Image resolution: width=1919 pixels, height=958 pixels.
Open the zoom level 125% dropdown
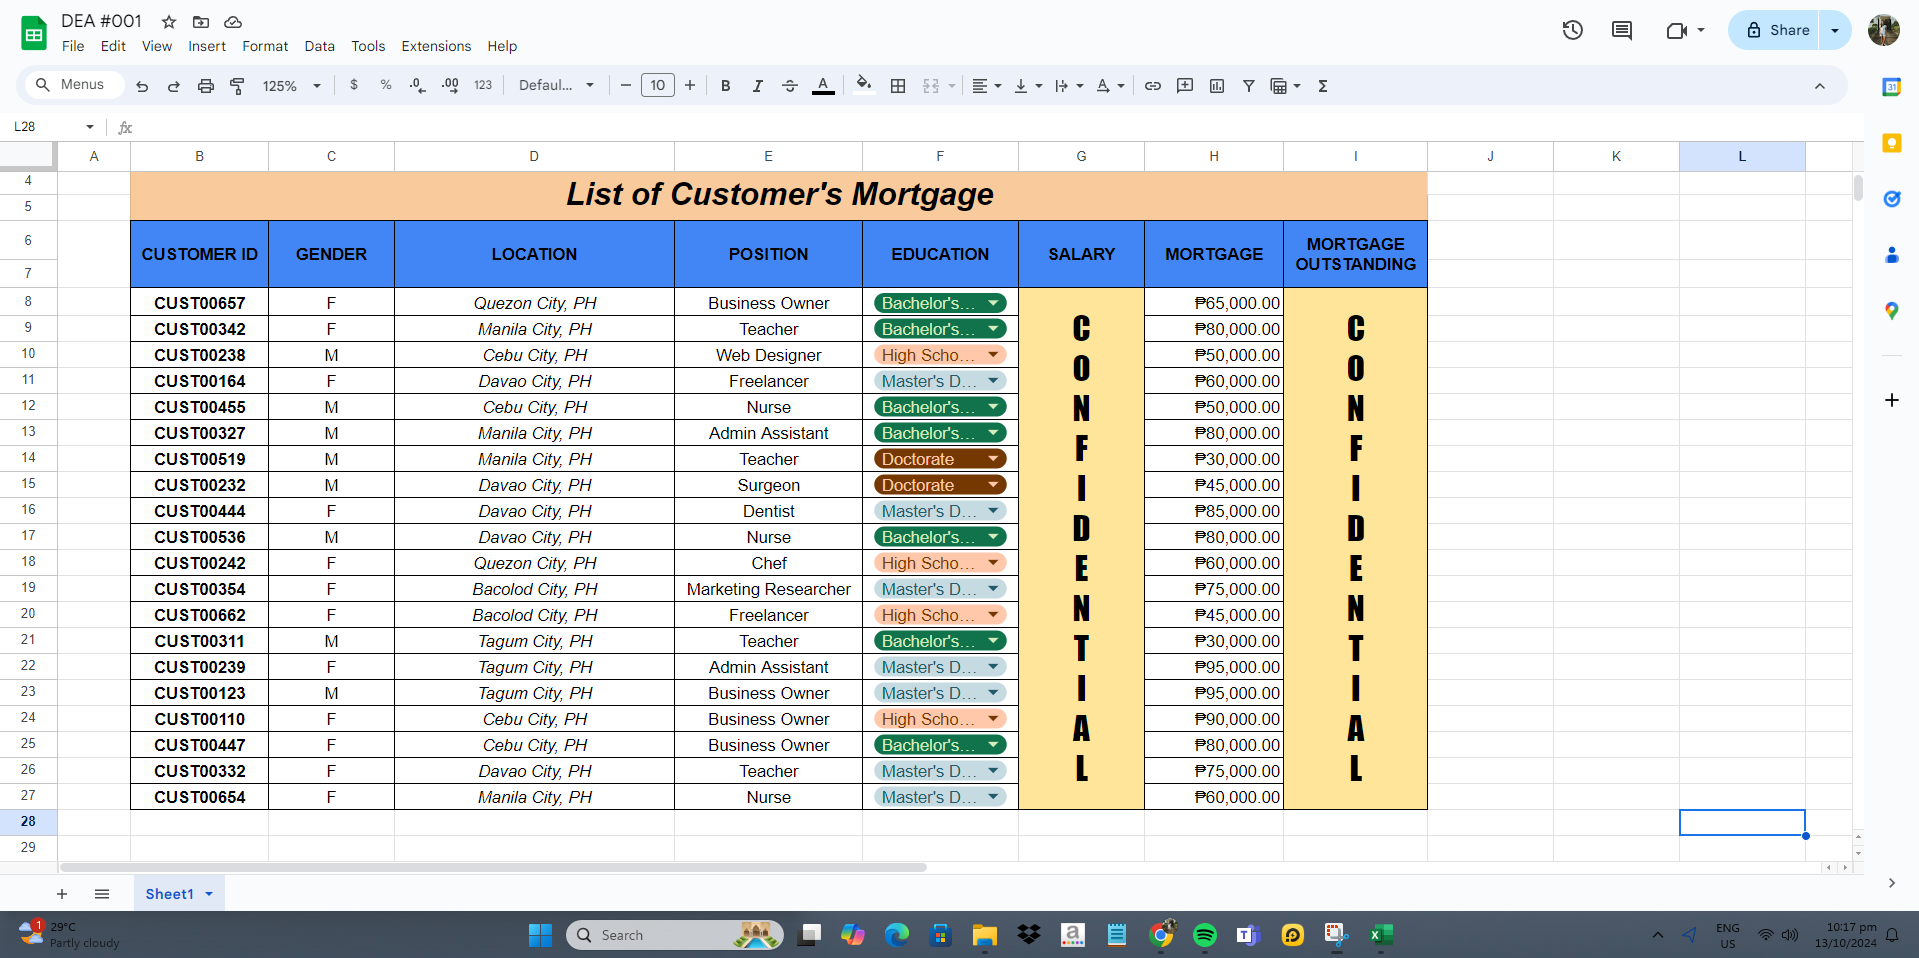tap(291, 86)
